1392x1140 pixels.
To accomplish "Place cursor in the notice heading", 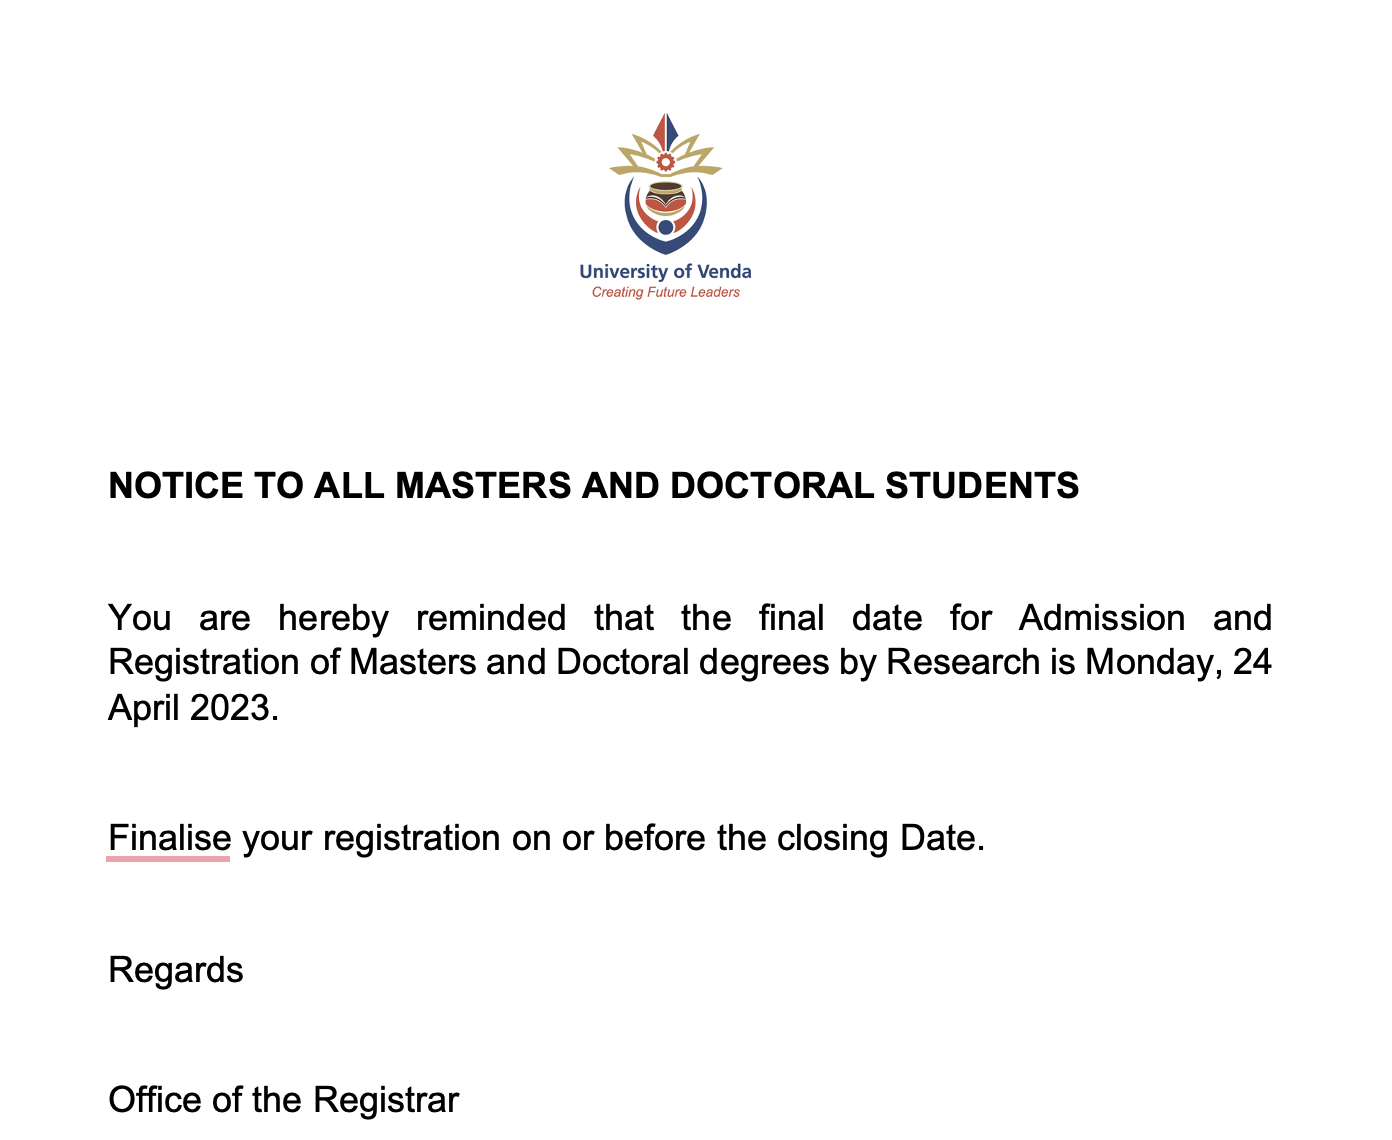I will [x=594, y=486].
